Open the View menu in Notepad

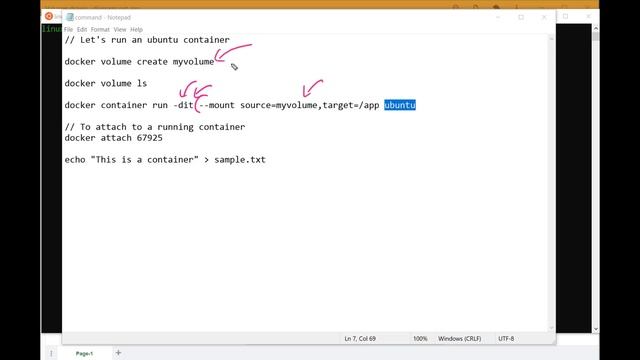[120, 29]
